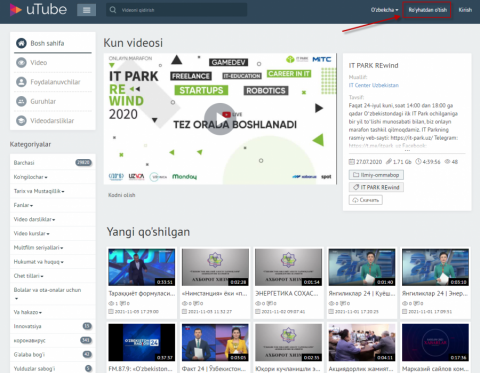Click the Ro'yhatdan o'tish button
Viewport: 480px width, 373px height.
pyautogui.click(x=427, y=10)
